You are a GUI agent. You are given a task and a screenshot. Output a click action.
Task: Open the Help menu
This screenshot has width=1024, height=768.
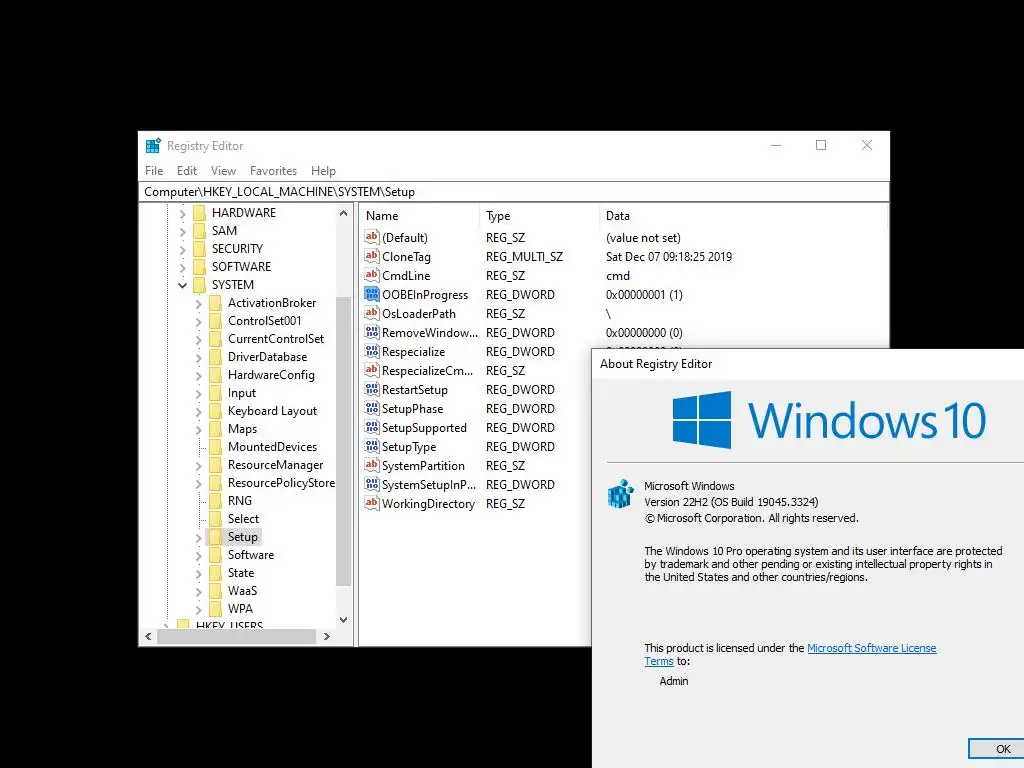[323, 170]
